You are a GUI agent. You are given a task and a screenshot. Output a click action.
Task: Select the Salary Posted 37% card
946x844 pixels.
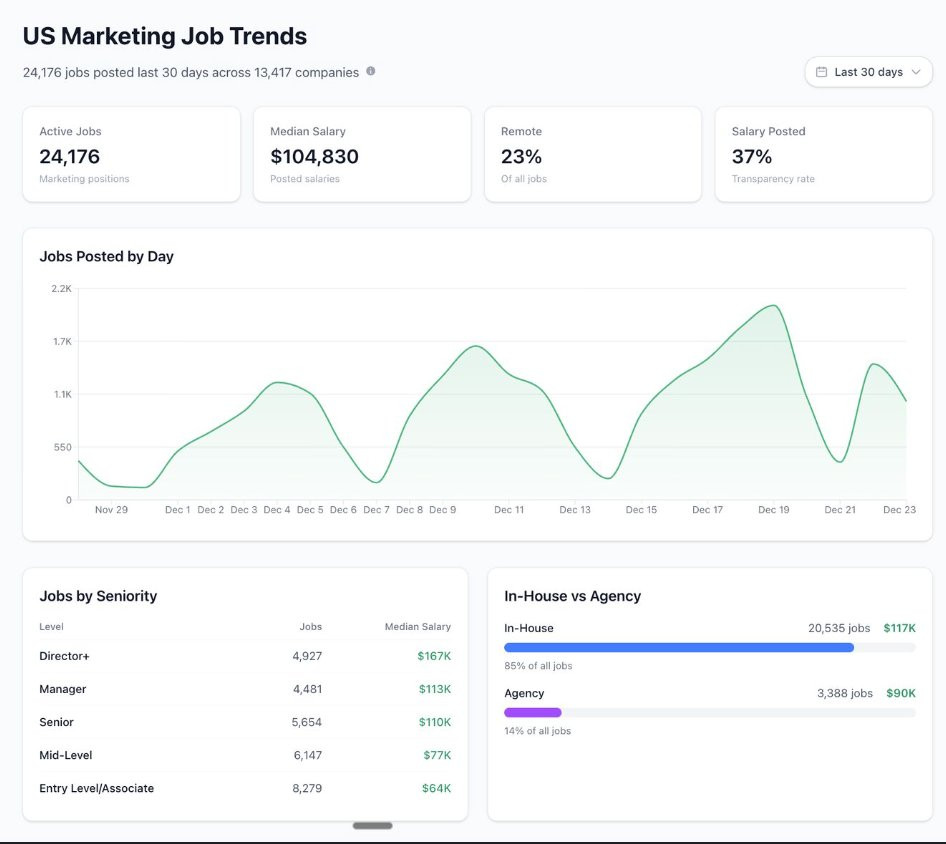pos(824,154)
